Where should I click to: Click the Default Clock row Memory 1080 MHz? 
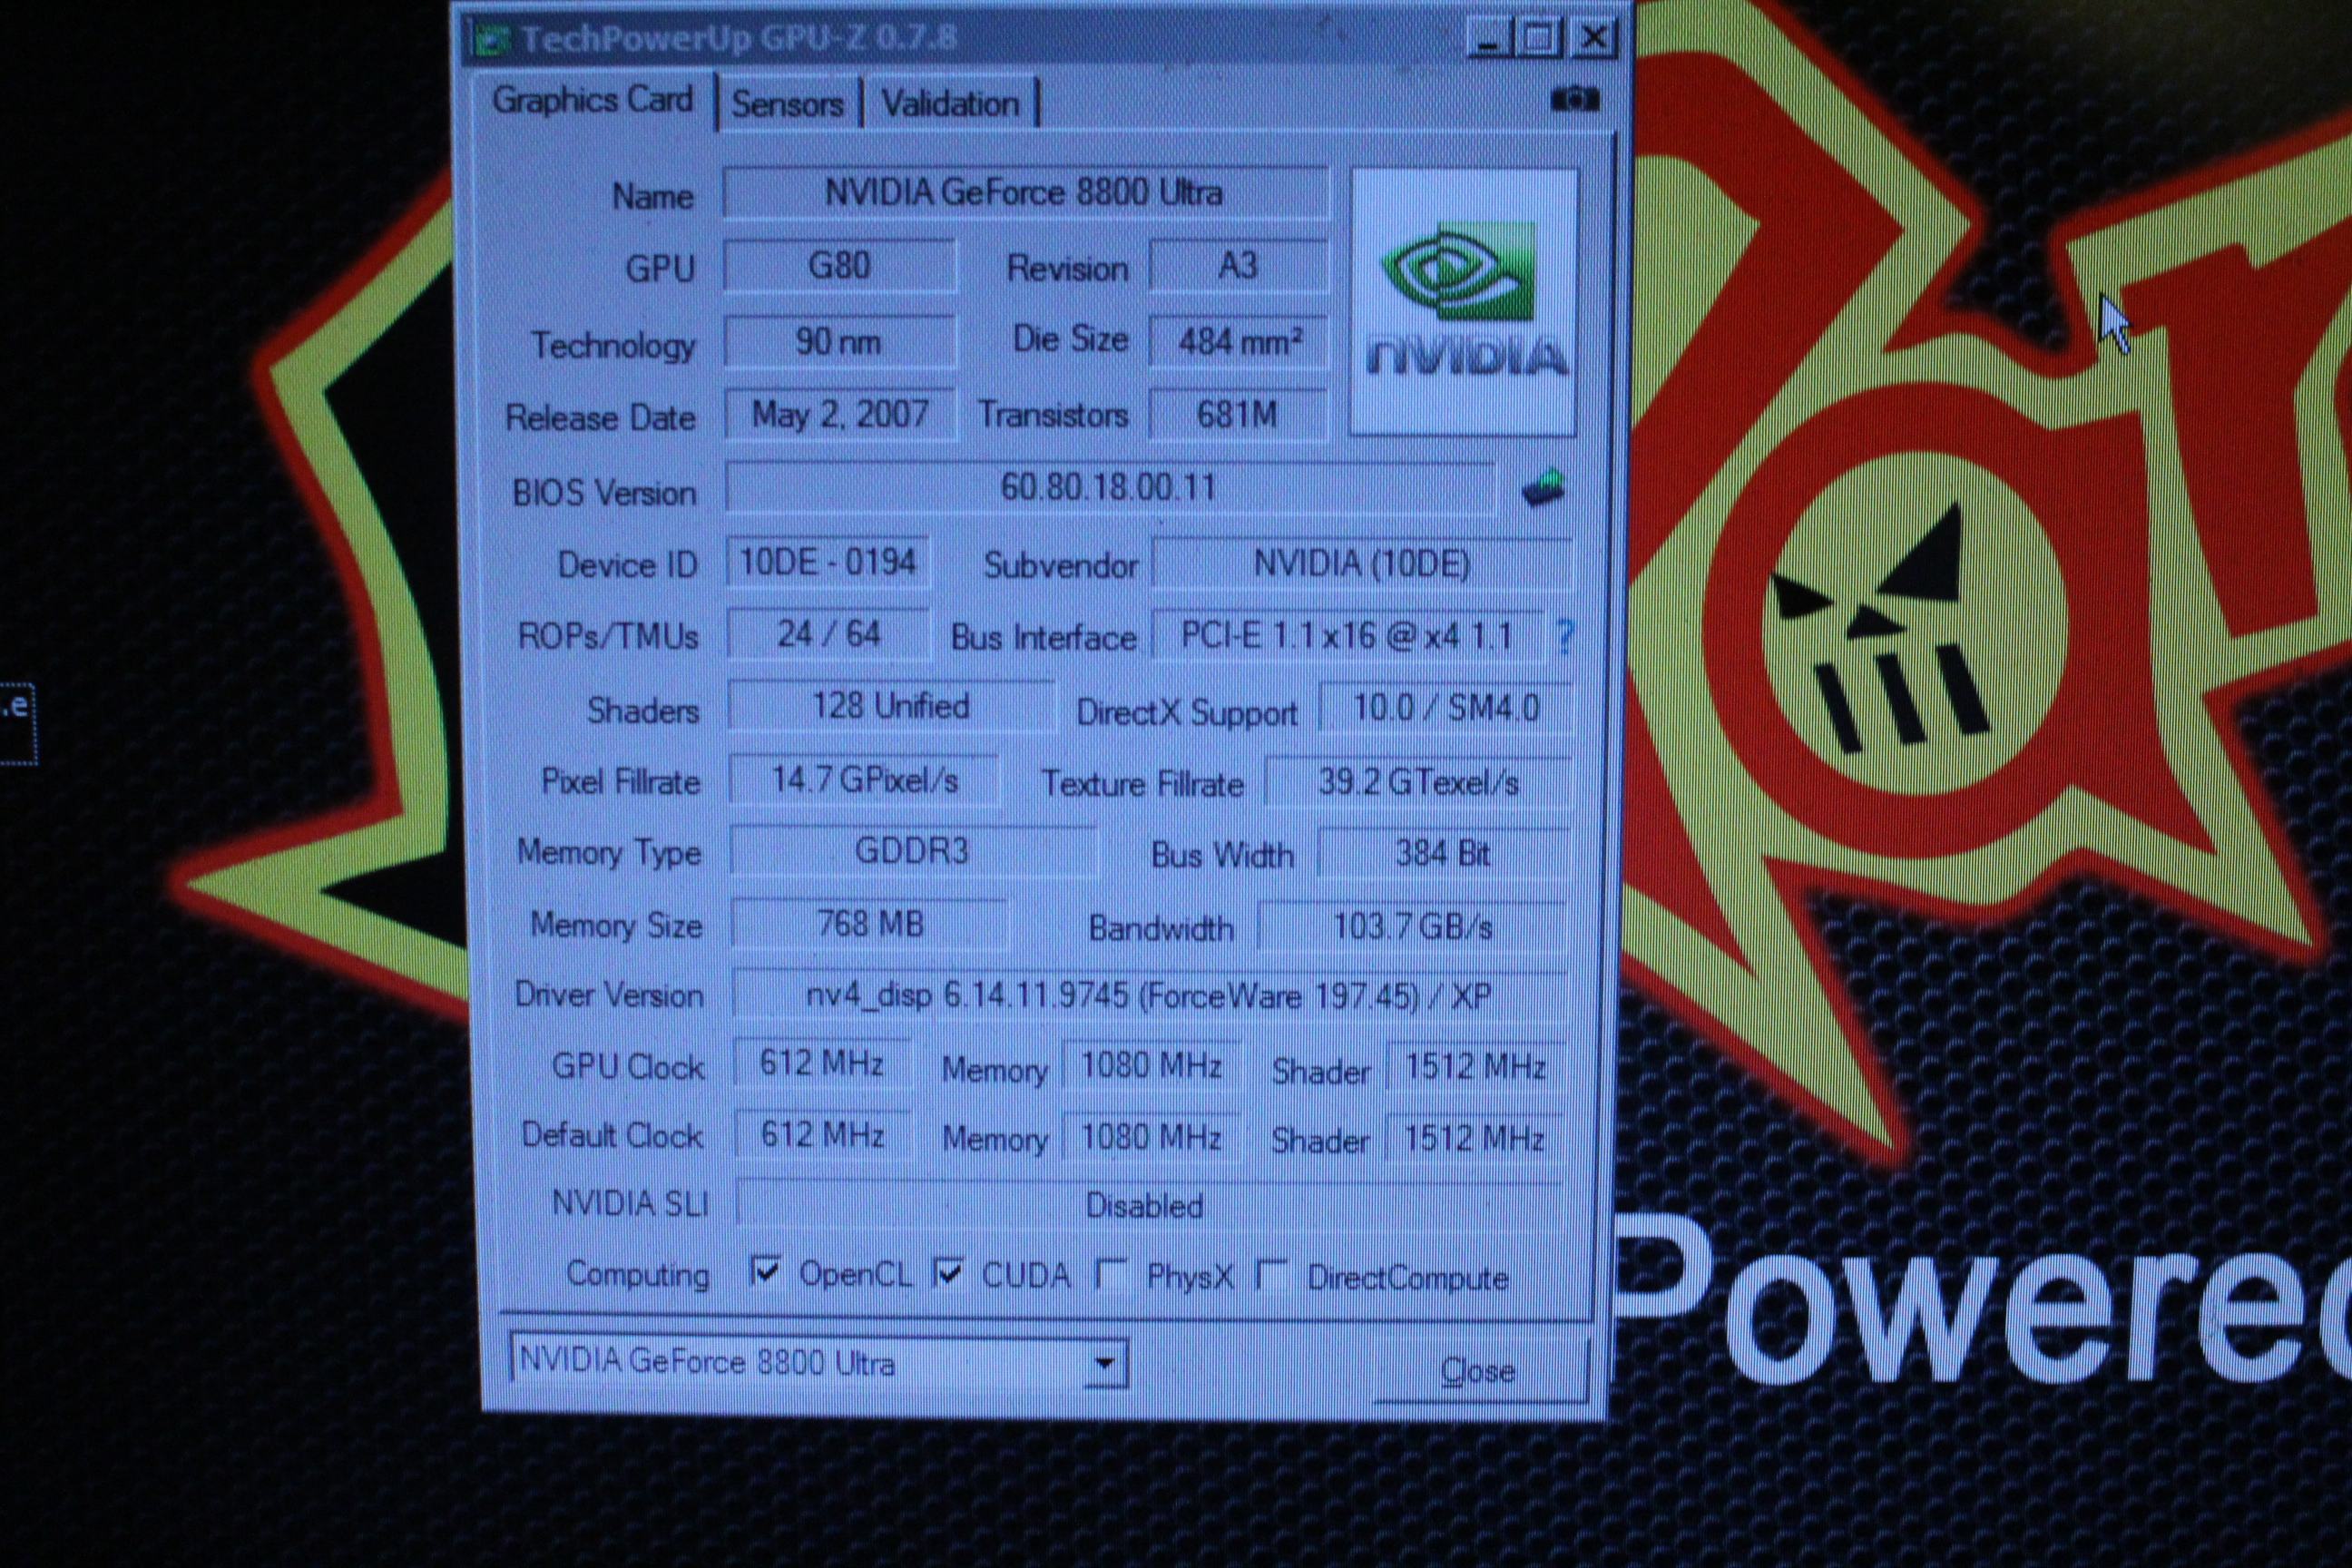point(1151,1138)
